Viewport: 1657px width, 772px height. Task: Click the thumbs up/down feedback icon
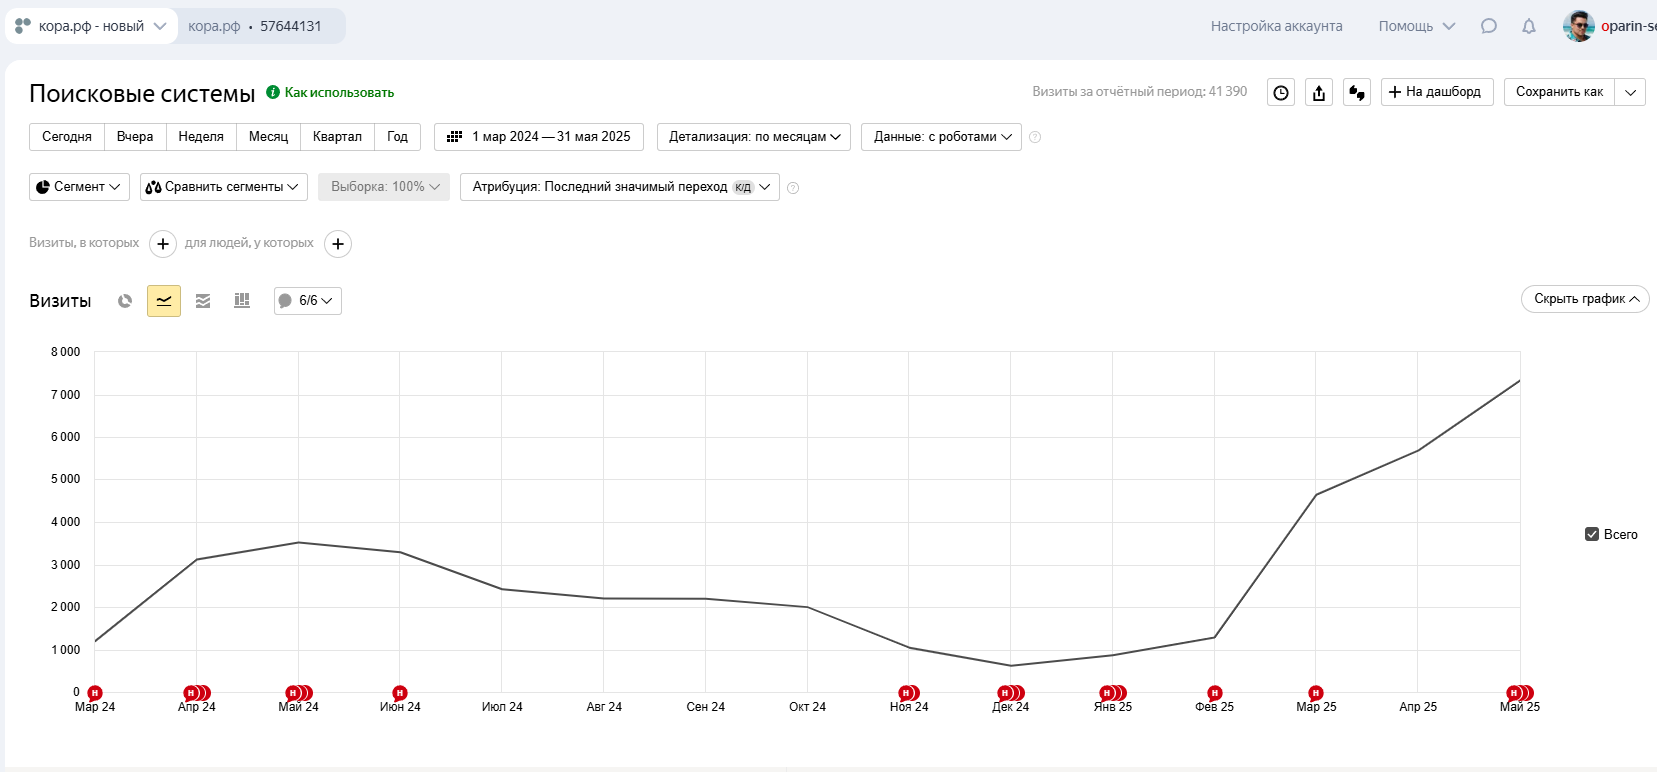pos(1357,93)
